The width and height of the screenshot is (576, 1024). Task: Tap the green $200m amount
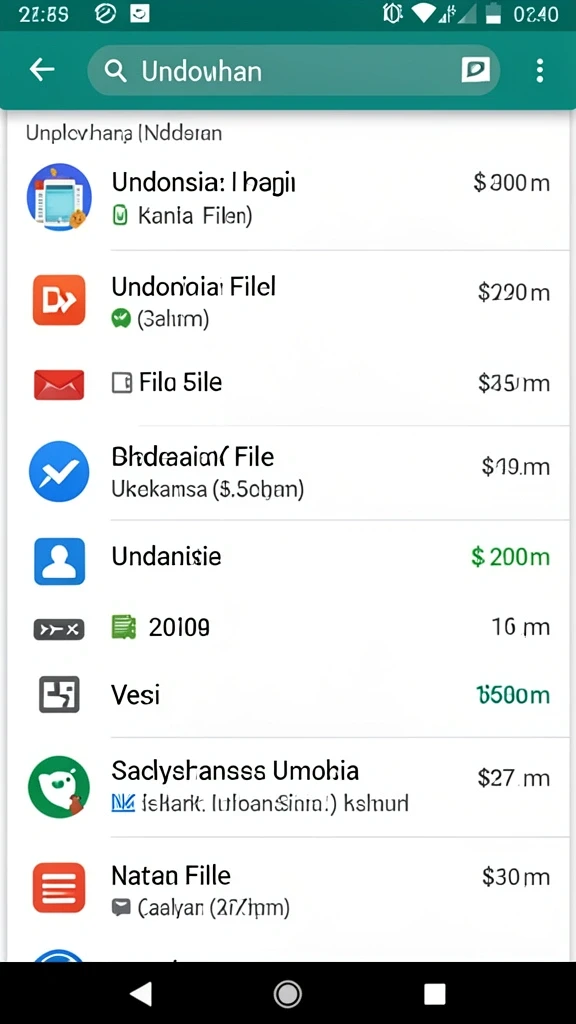click(x=510, y=557)
